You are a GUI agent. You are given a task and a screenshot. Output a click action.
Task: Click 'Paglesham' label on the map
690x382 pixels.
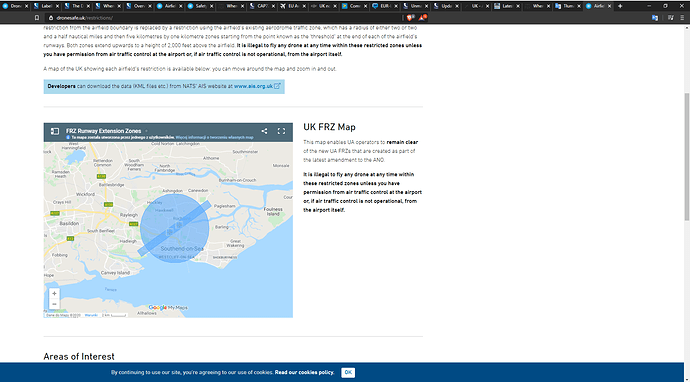pos(224,206)
